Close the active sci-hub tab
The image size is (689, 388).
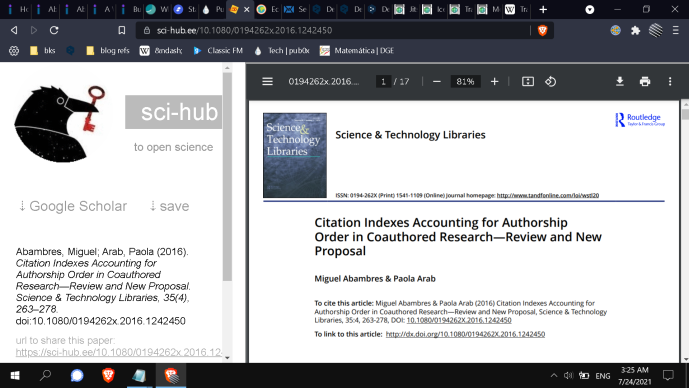tap(247, 9)
